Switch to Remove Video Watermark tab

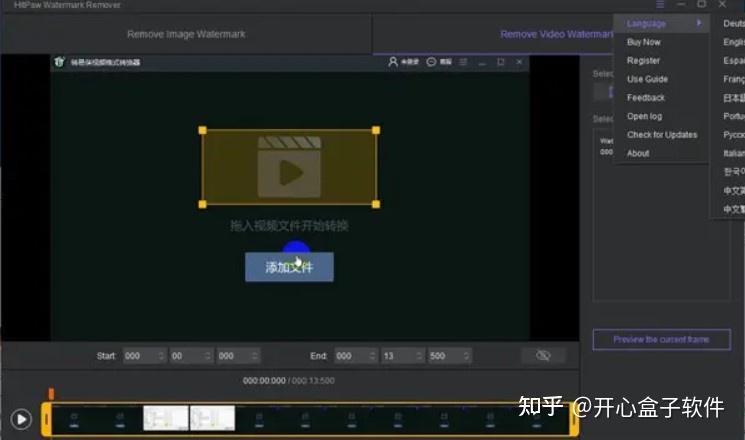(556, 34)
